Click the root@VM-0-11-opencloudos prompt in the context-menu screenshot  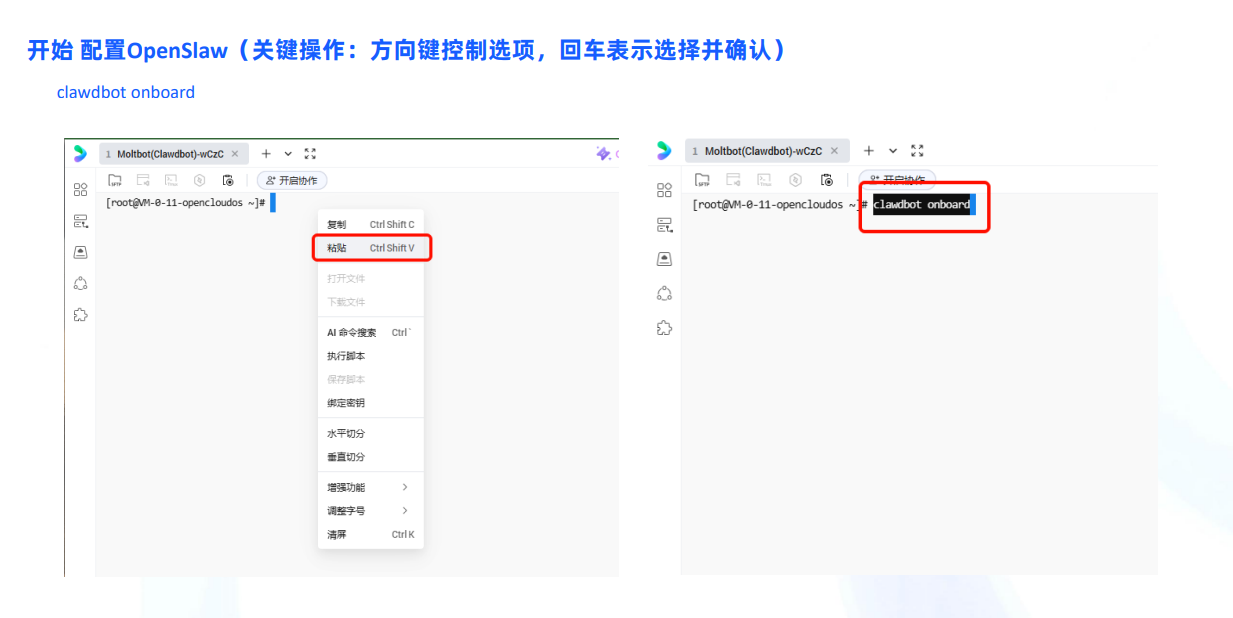pos(185,202)
